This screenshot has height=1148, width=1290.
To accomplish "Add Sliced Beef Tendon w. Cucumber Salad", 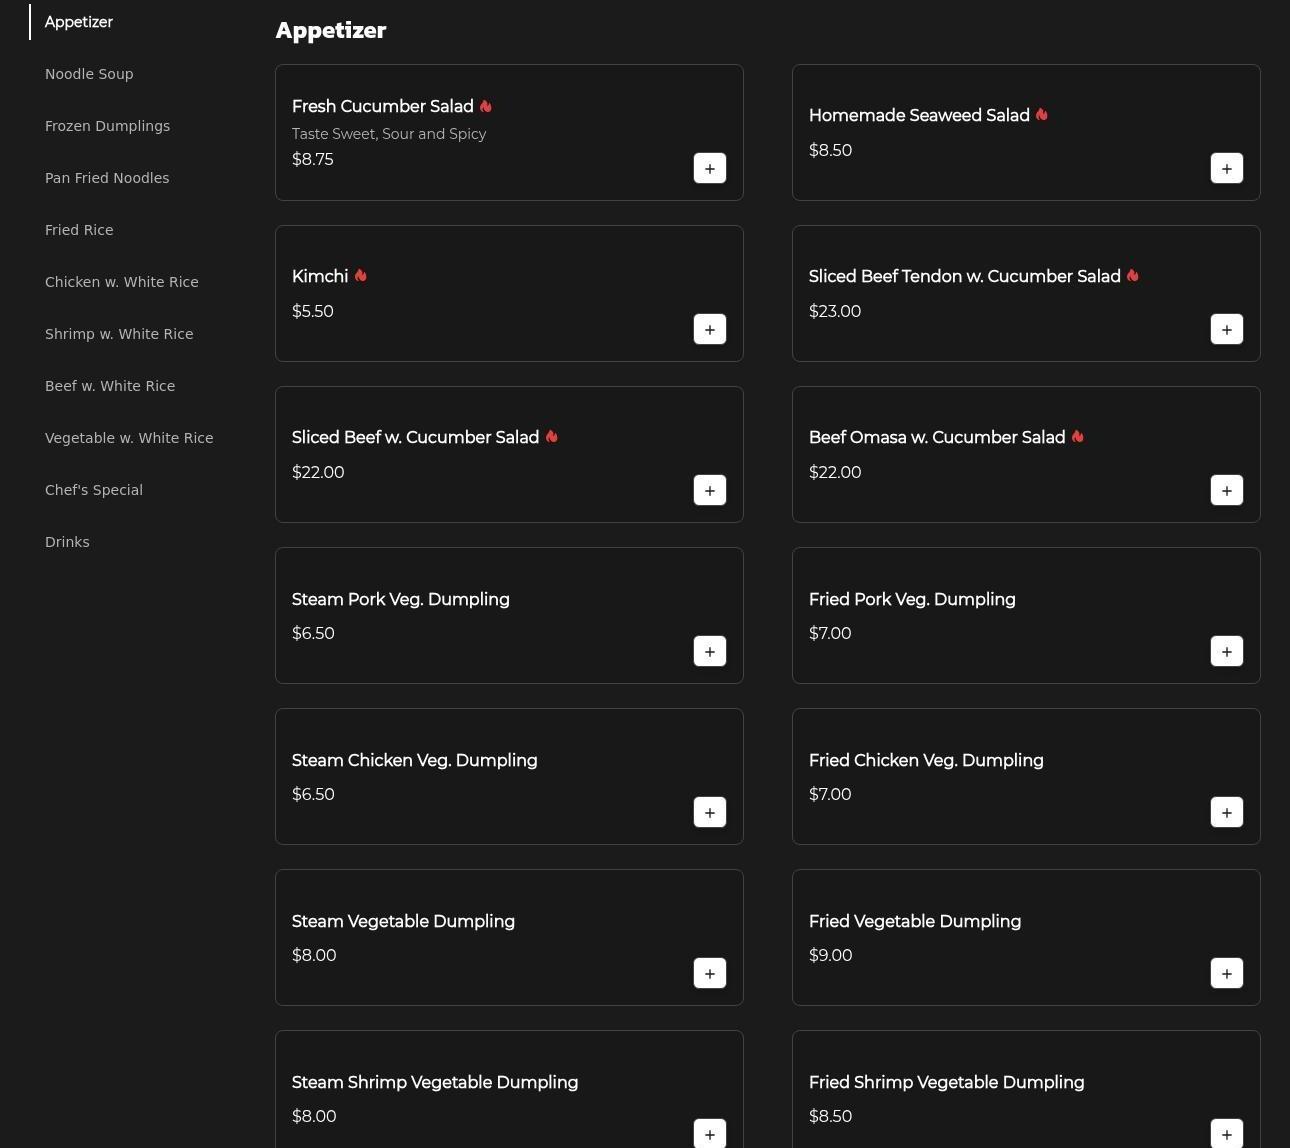I will [1226, 329].
